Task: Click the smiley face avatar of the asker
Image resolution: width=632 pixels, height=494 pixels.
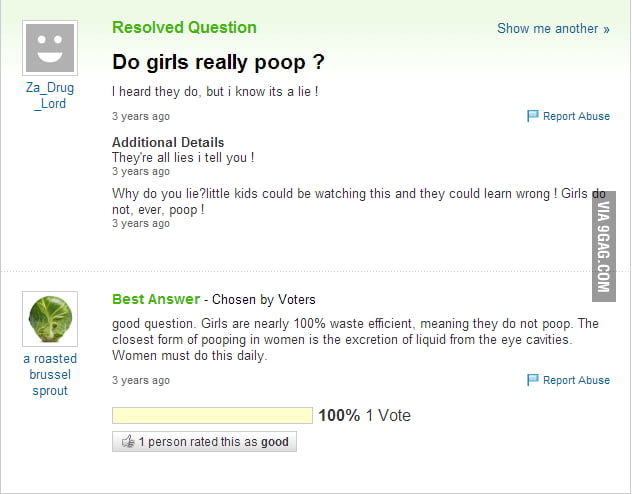Action: (49, 46)
